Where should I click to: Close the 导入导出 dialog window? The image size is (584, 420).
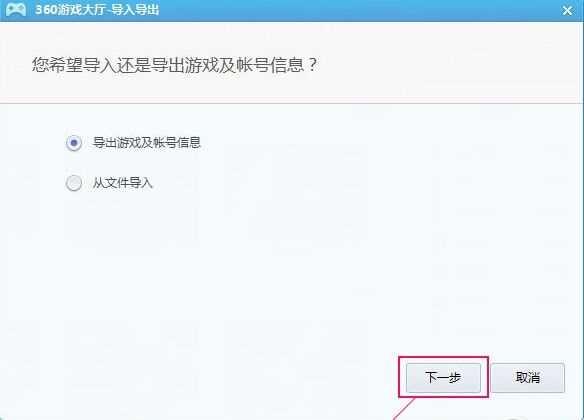point(567,10)
